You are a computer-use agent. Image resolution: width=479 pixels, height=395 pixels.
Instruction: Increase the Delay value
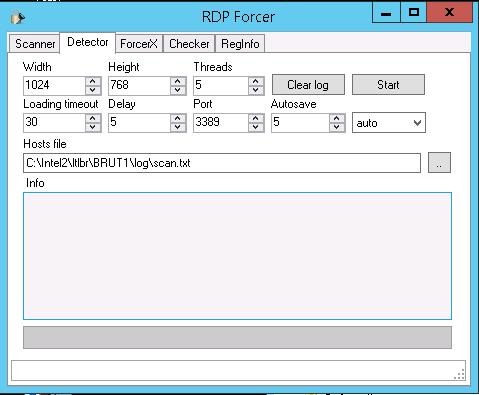(x=178, y=118)
